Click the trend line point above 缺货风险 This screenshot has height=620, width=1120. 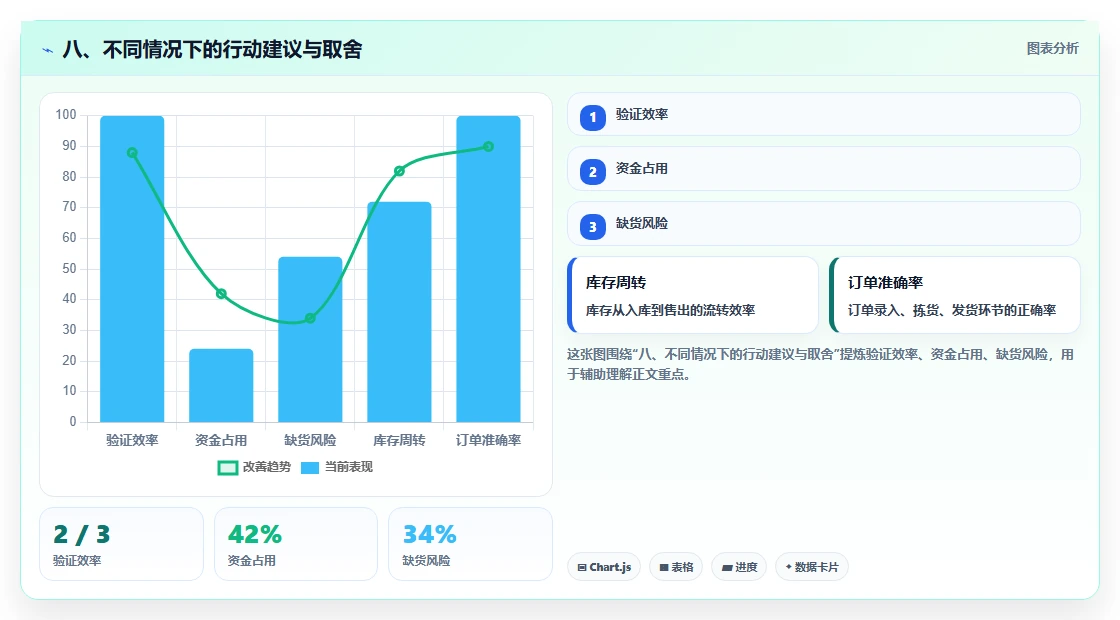coord(310,318)
